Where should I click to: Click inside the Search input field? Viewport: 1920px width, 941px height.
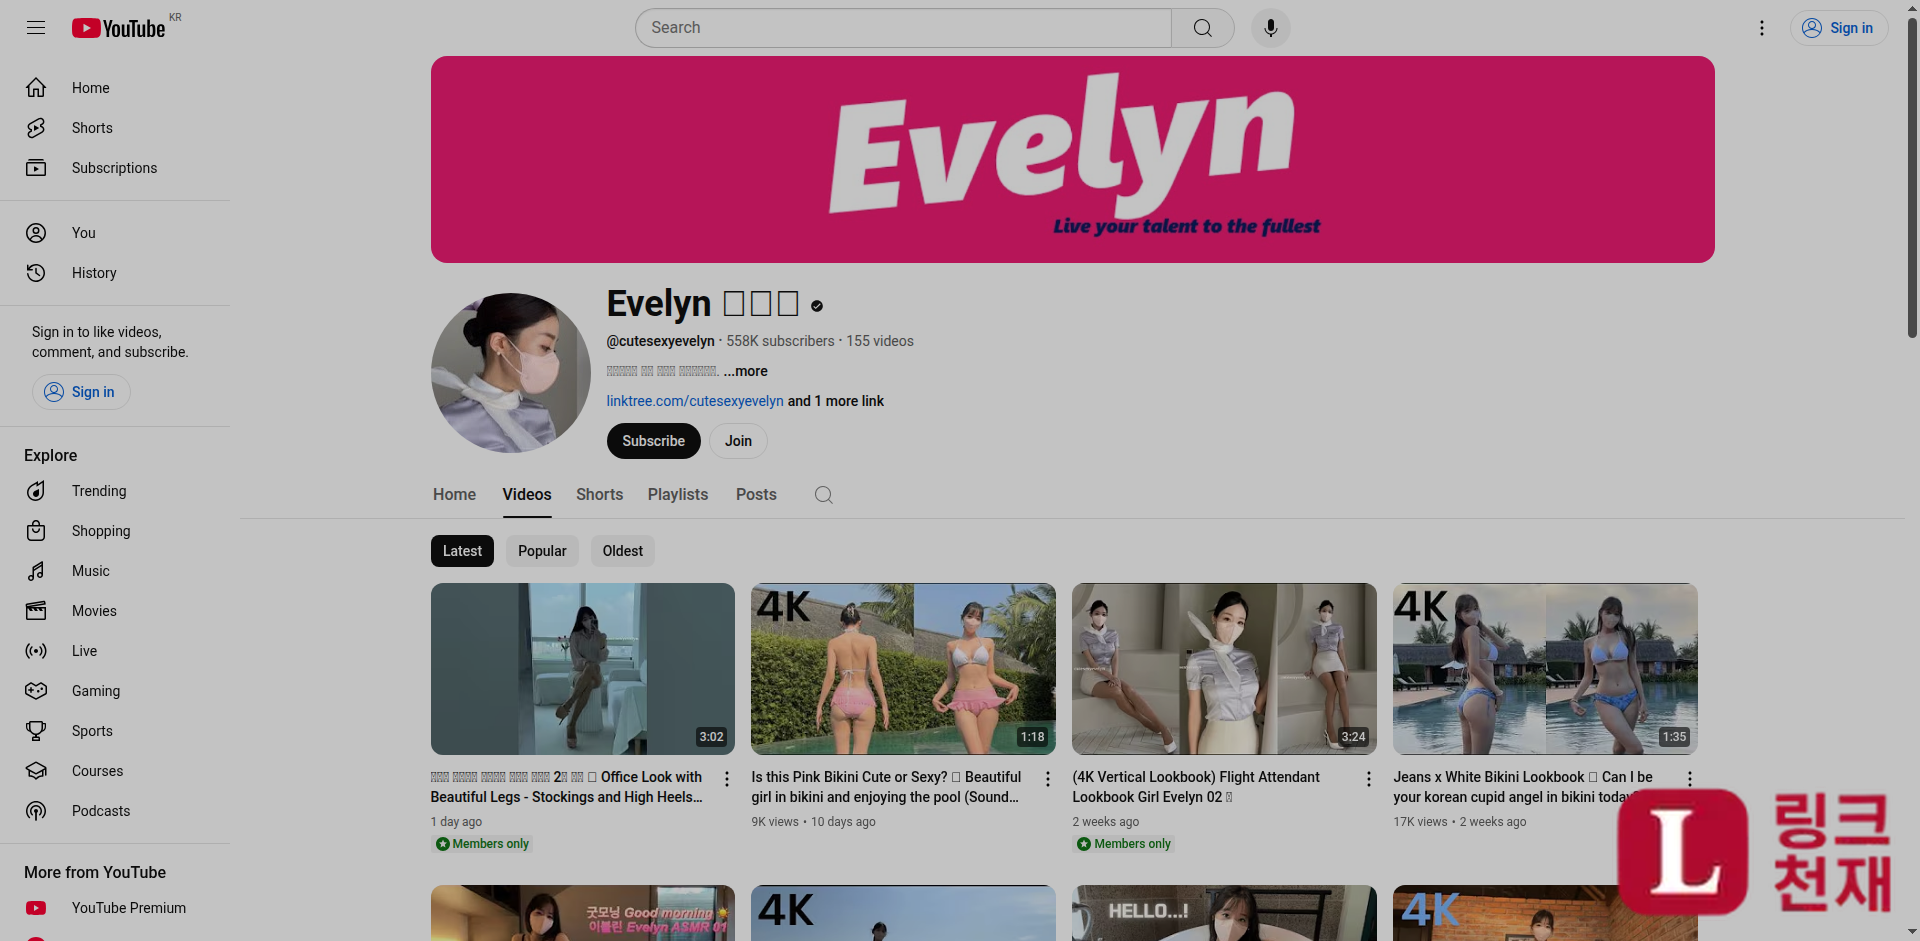[x=903, y=28]
